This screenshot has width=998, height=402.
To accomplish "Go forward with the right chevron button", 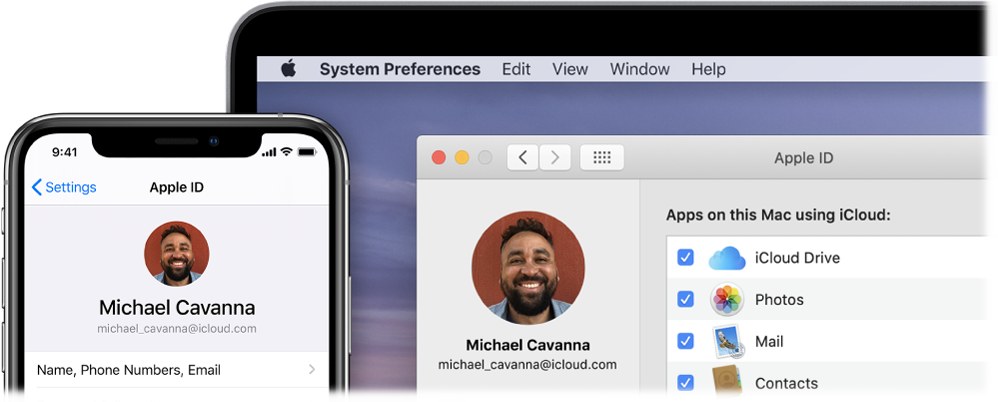I will [x=555, y=157].
